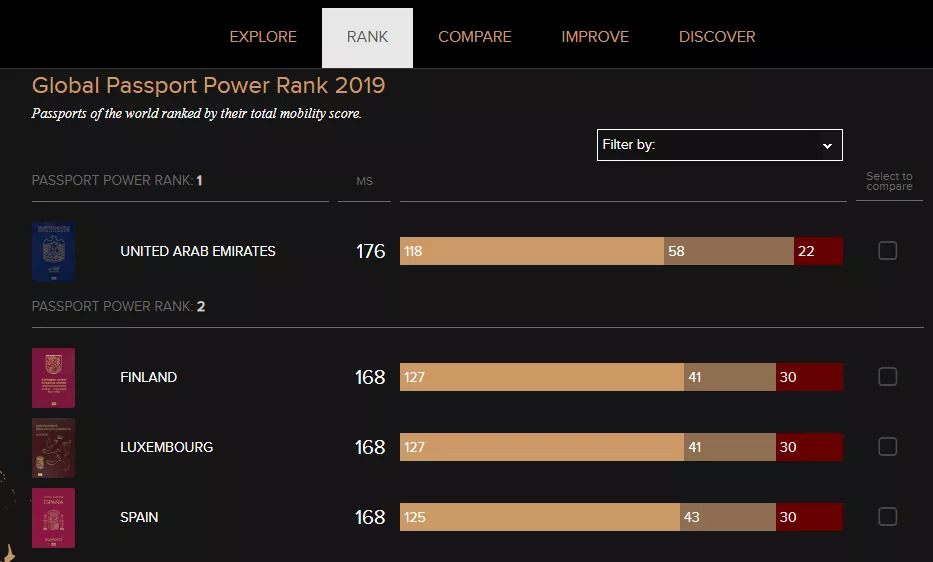Click the Luxembourg passport cover icon
The image size is (933, 562).
point(53,447)
